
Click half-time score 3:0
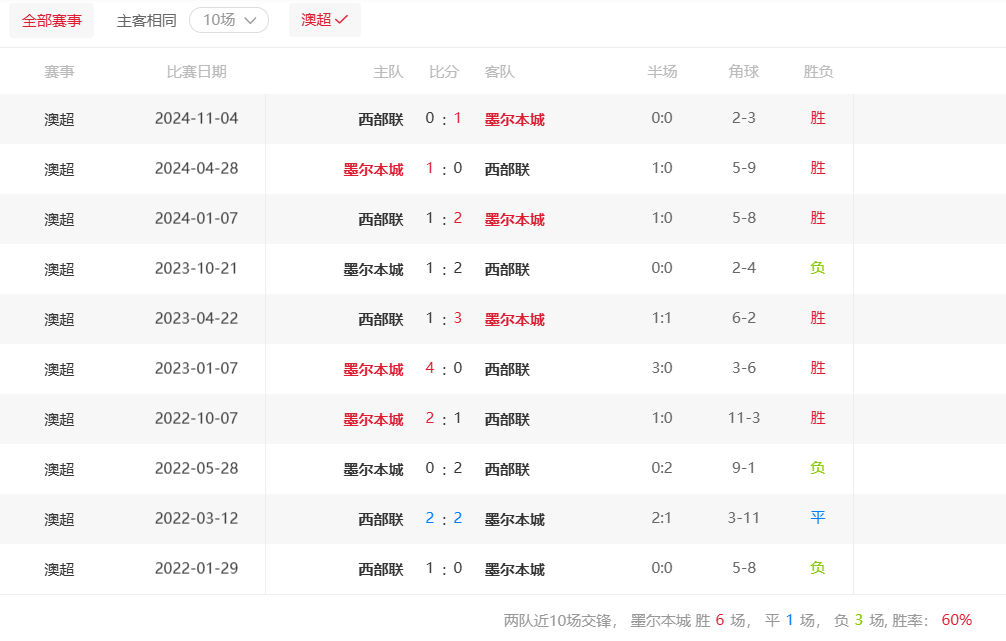[662, 368]
